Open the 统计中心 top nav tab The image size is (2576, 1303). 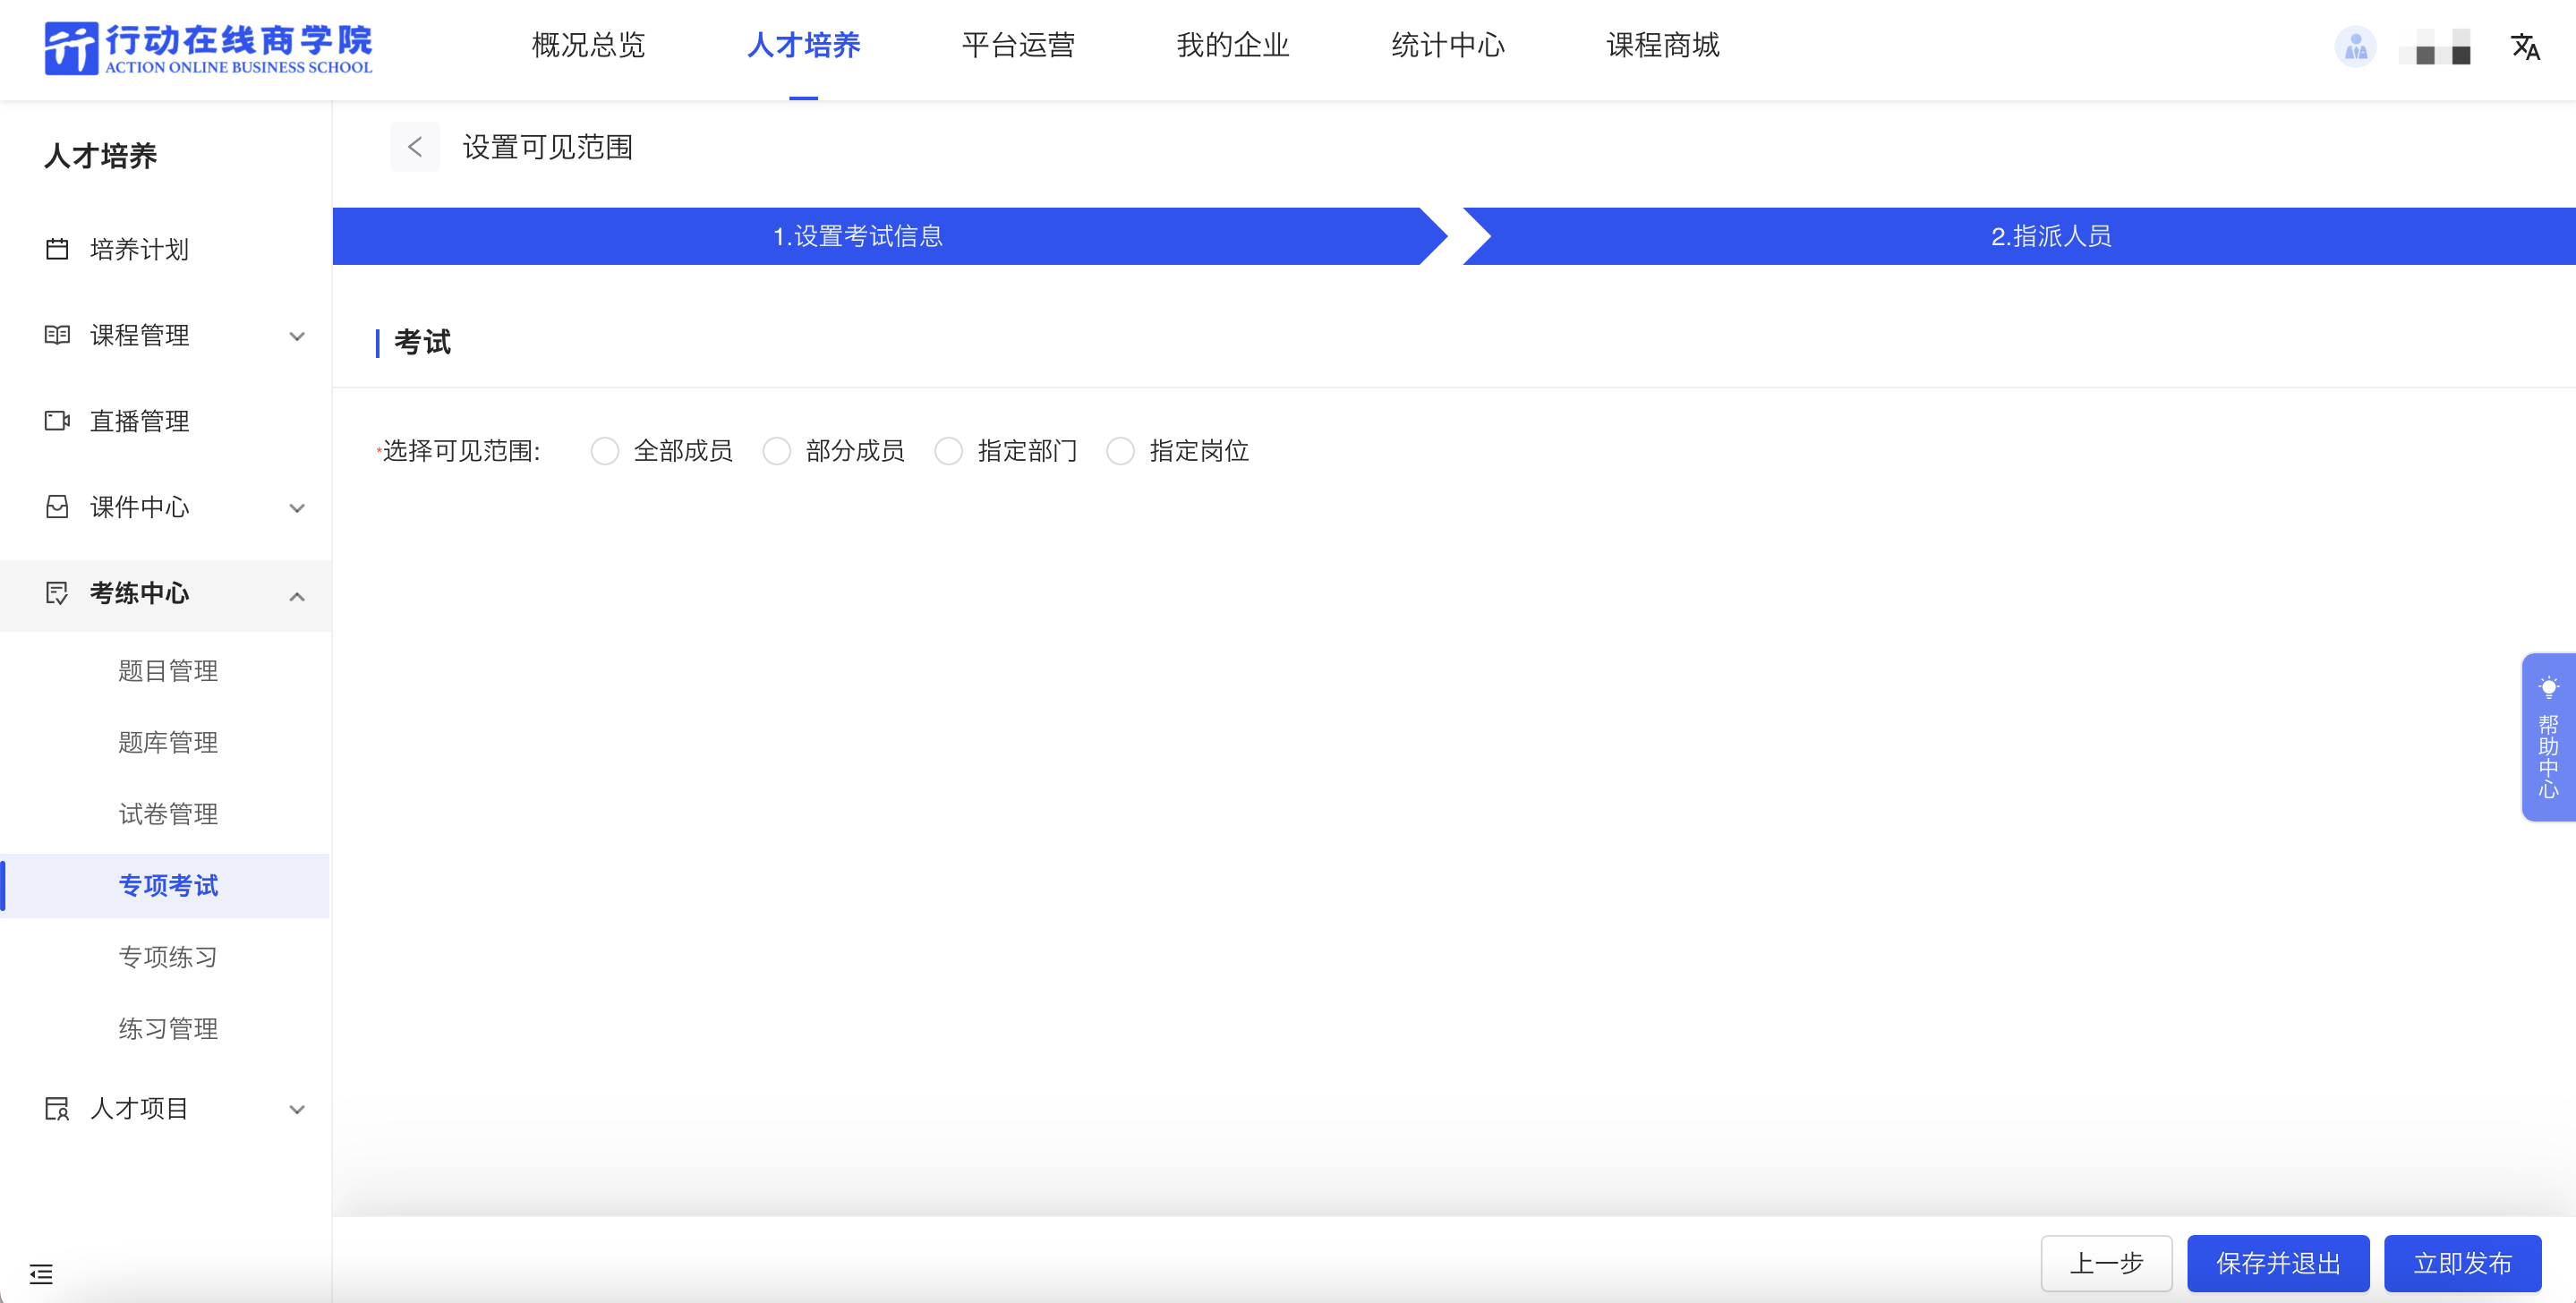(x=1448, y=45)
